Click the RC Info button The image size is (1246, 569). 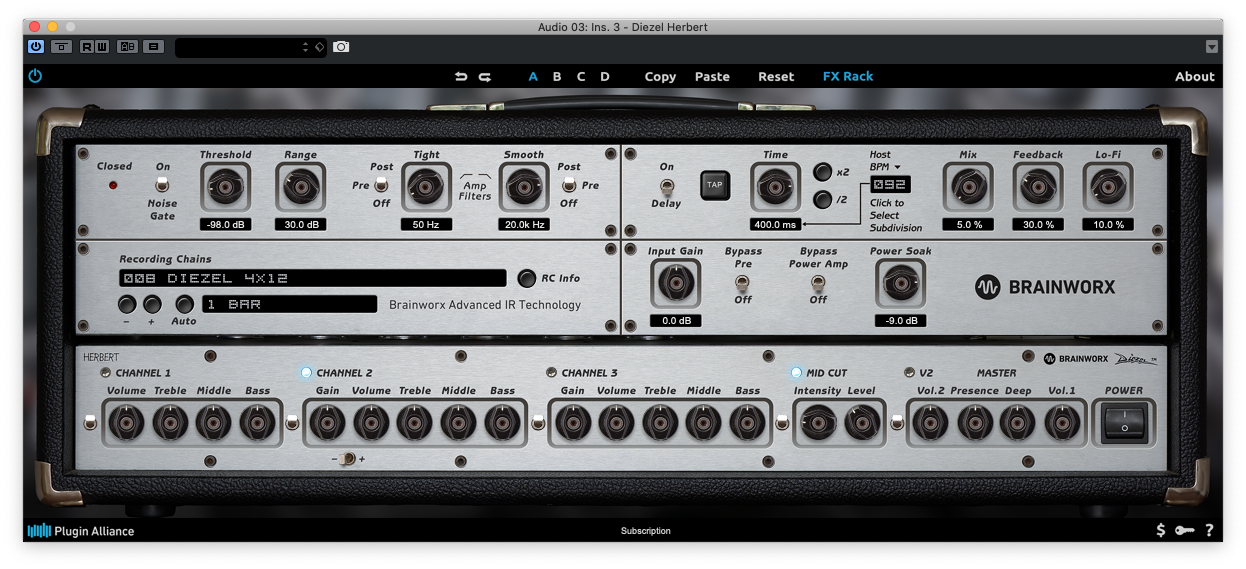coord(527,278)
